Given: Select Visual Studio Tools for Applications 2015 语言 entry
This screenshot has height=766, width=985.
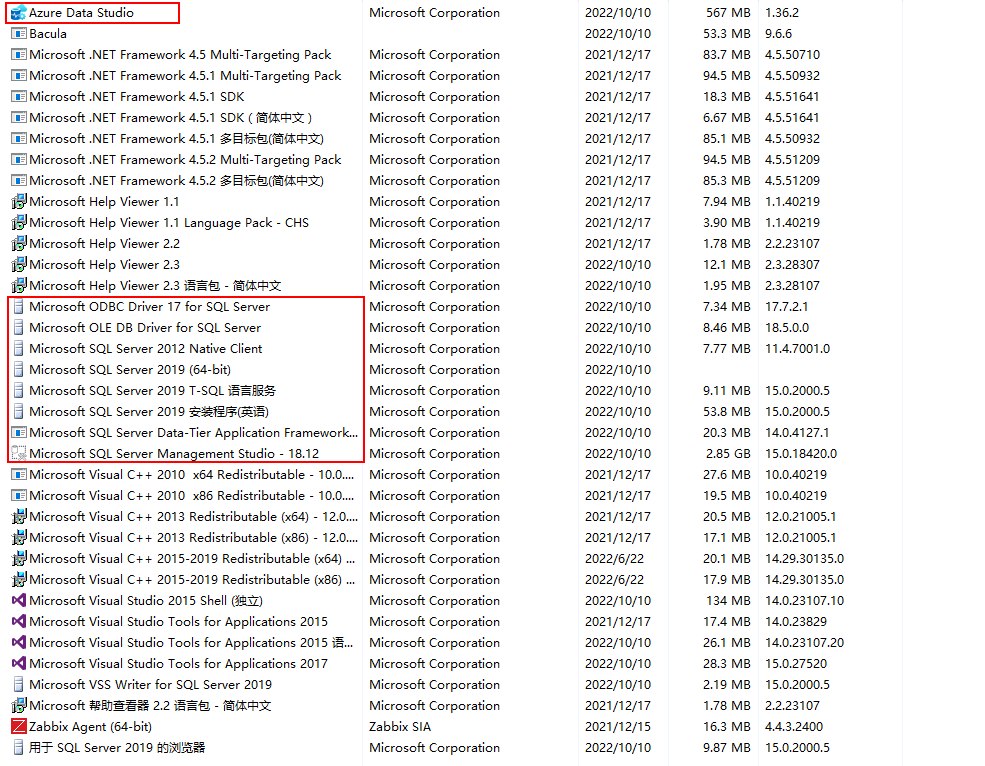Looking at the screenshot, I should (192, 643).
